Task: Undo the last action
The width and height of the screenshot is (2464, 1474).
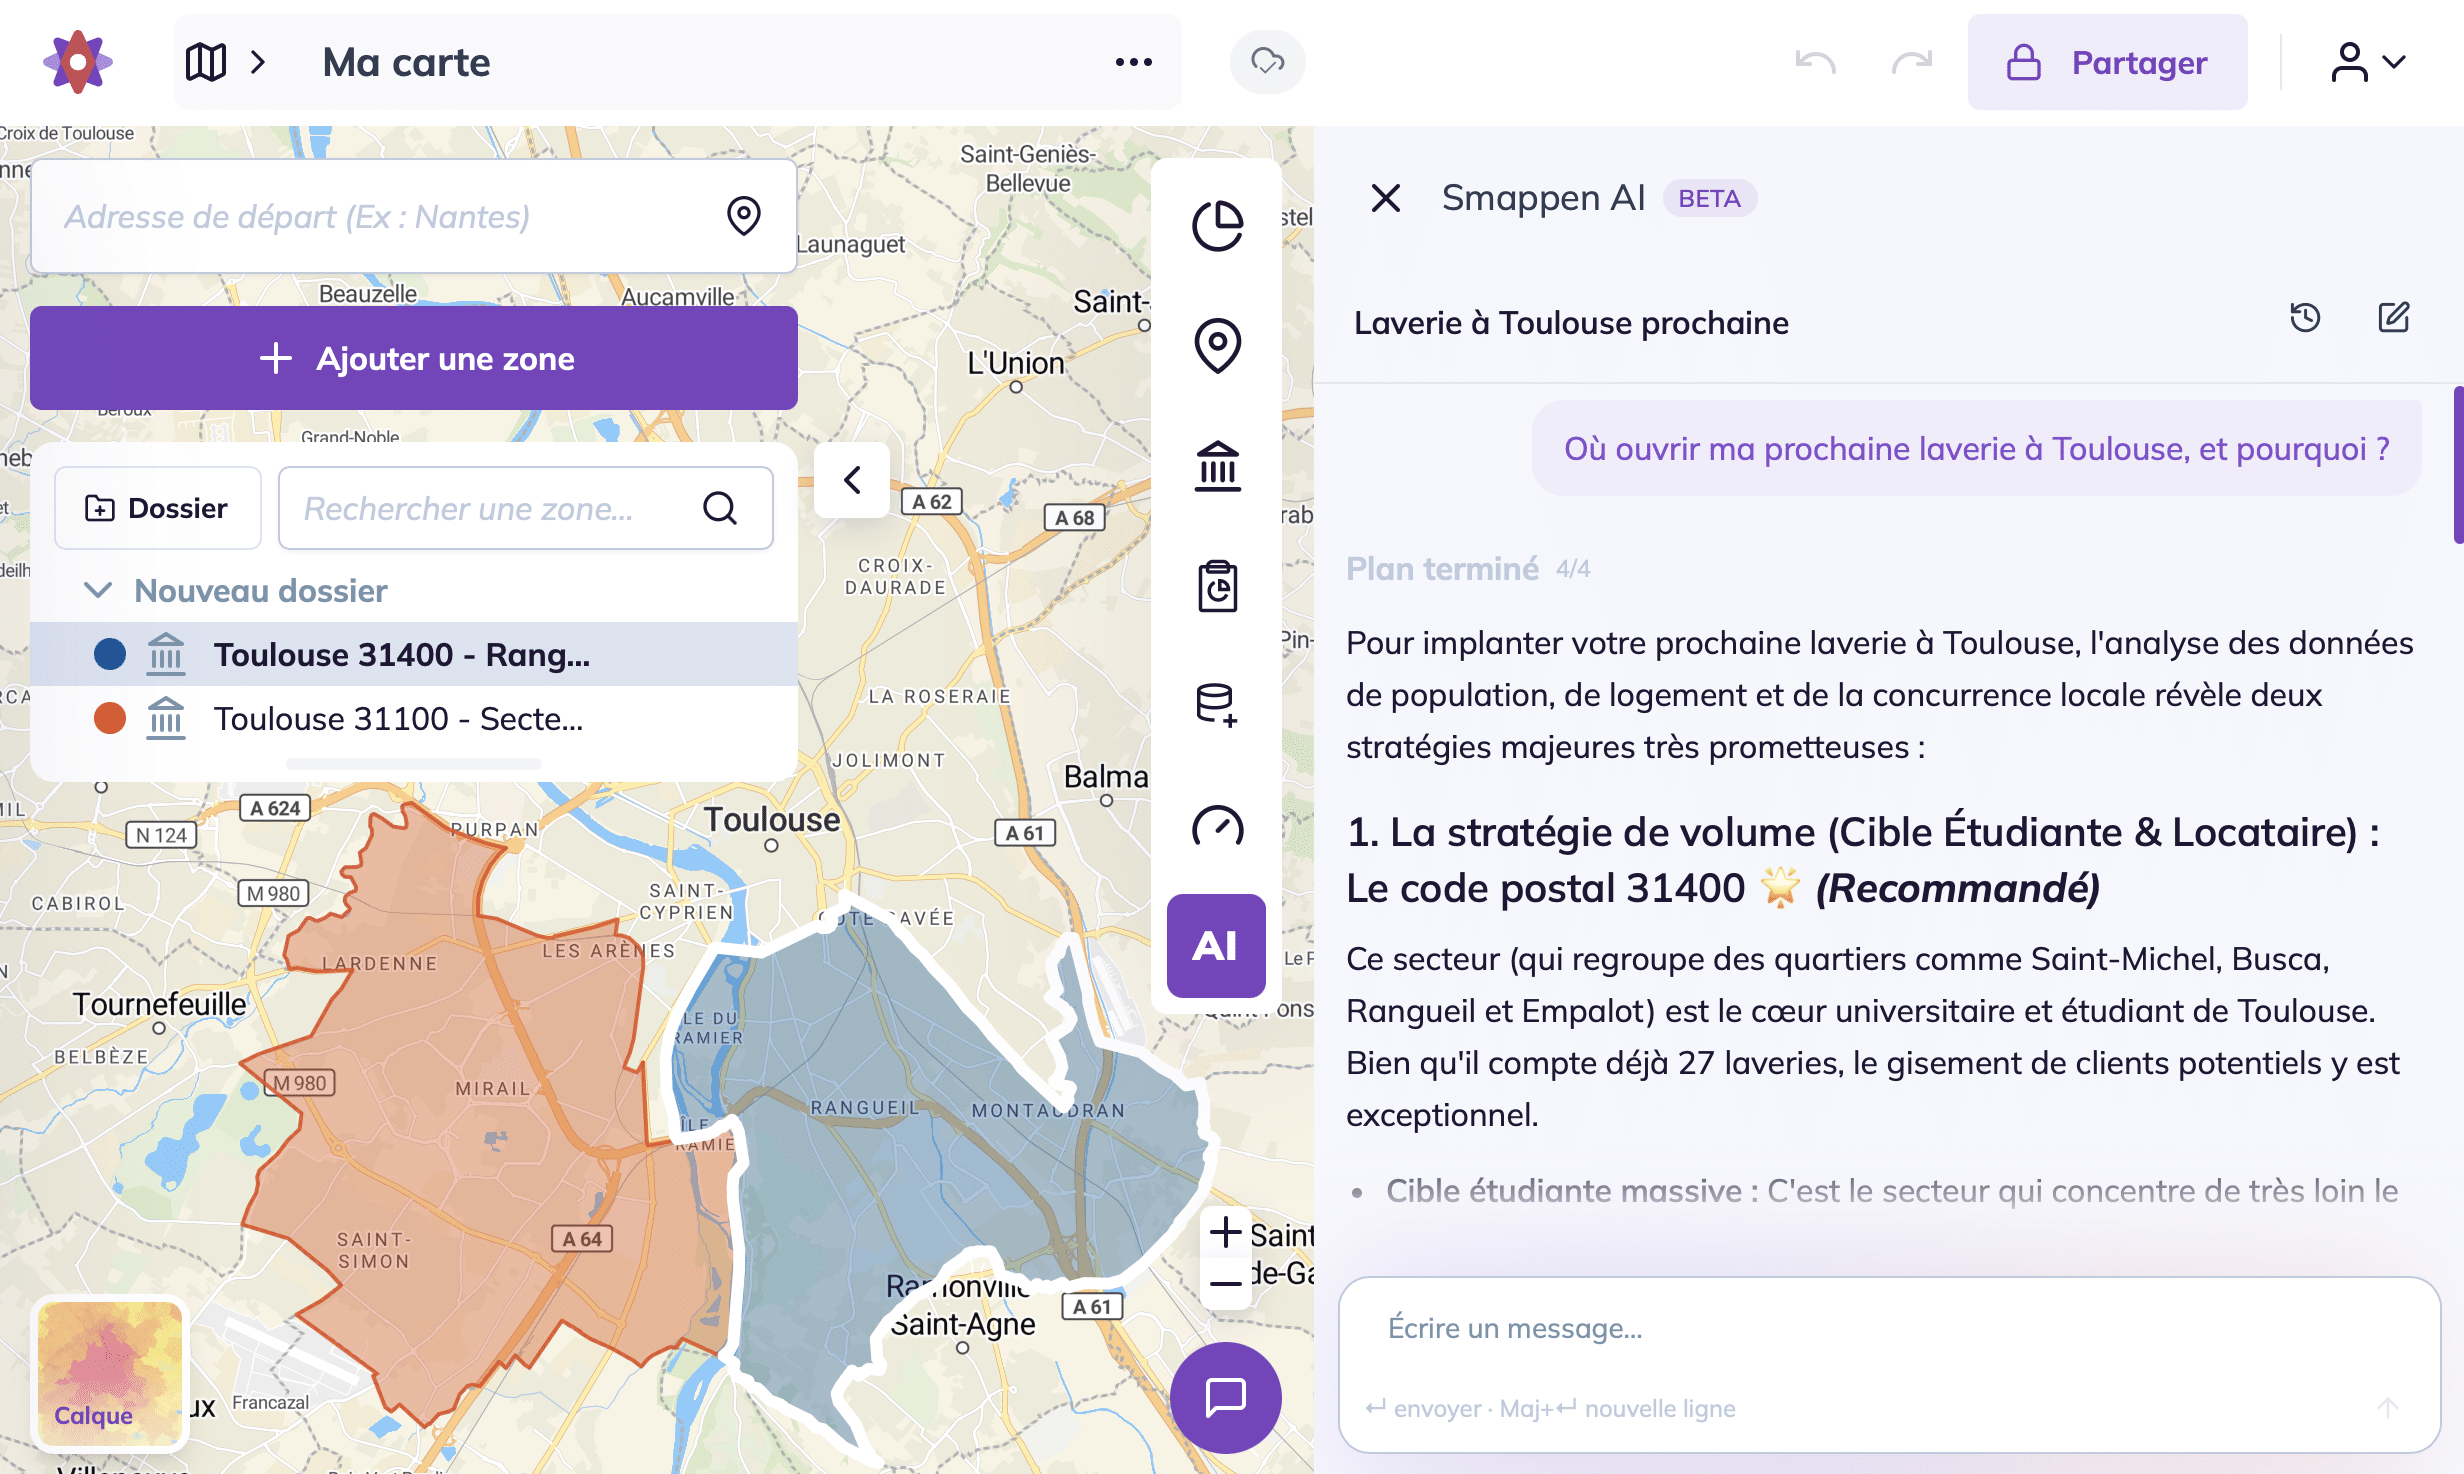Action: click(1815, 62)
